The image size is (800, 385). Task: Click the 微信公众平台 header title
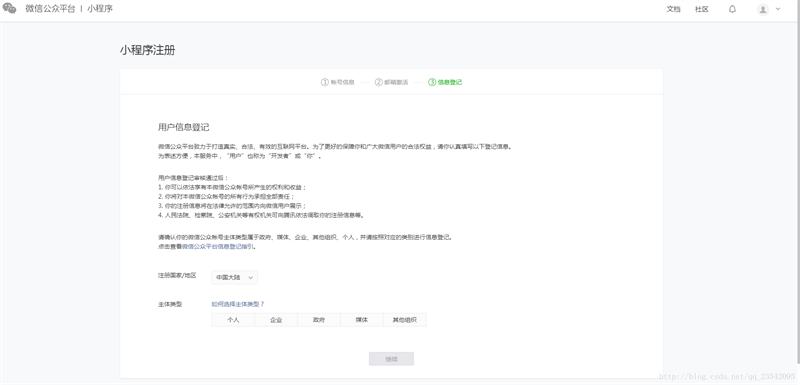coord(50,9)
